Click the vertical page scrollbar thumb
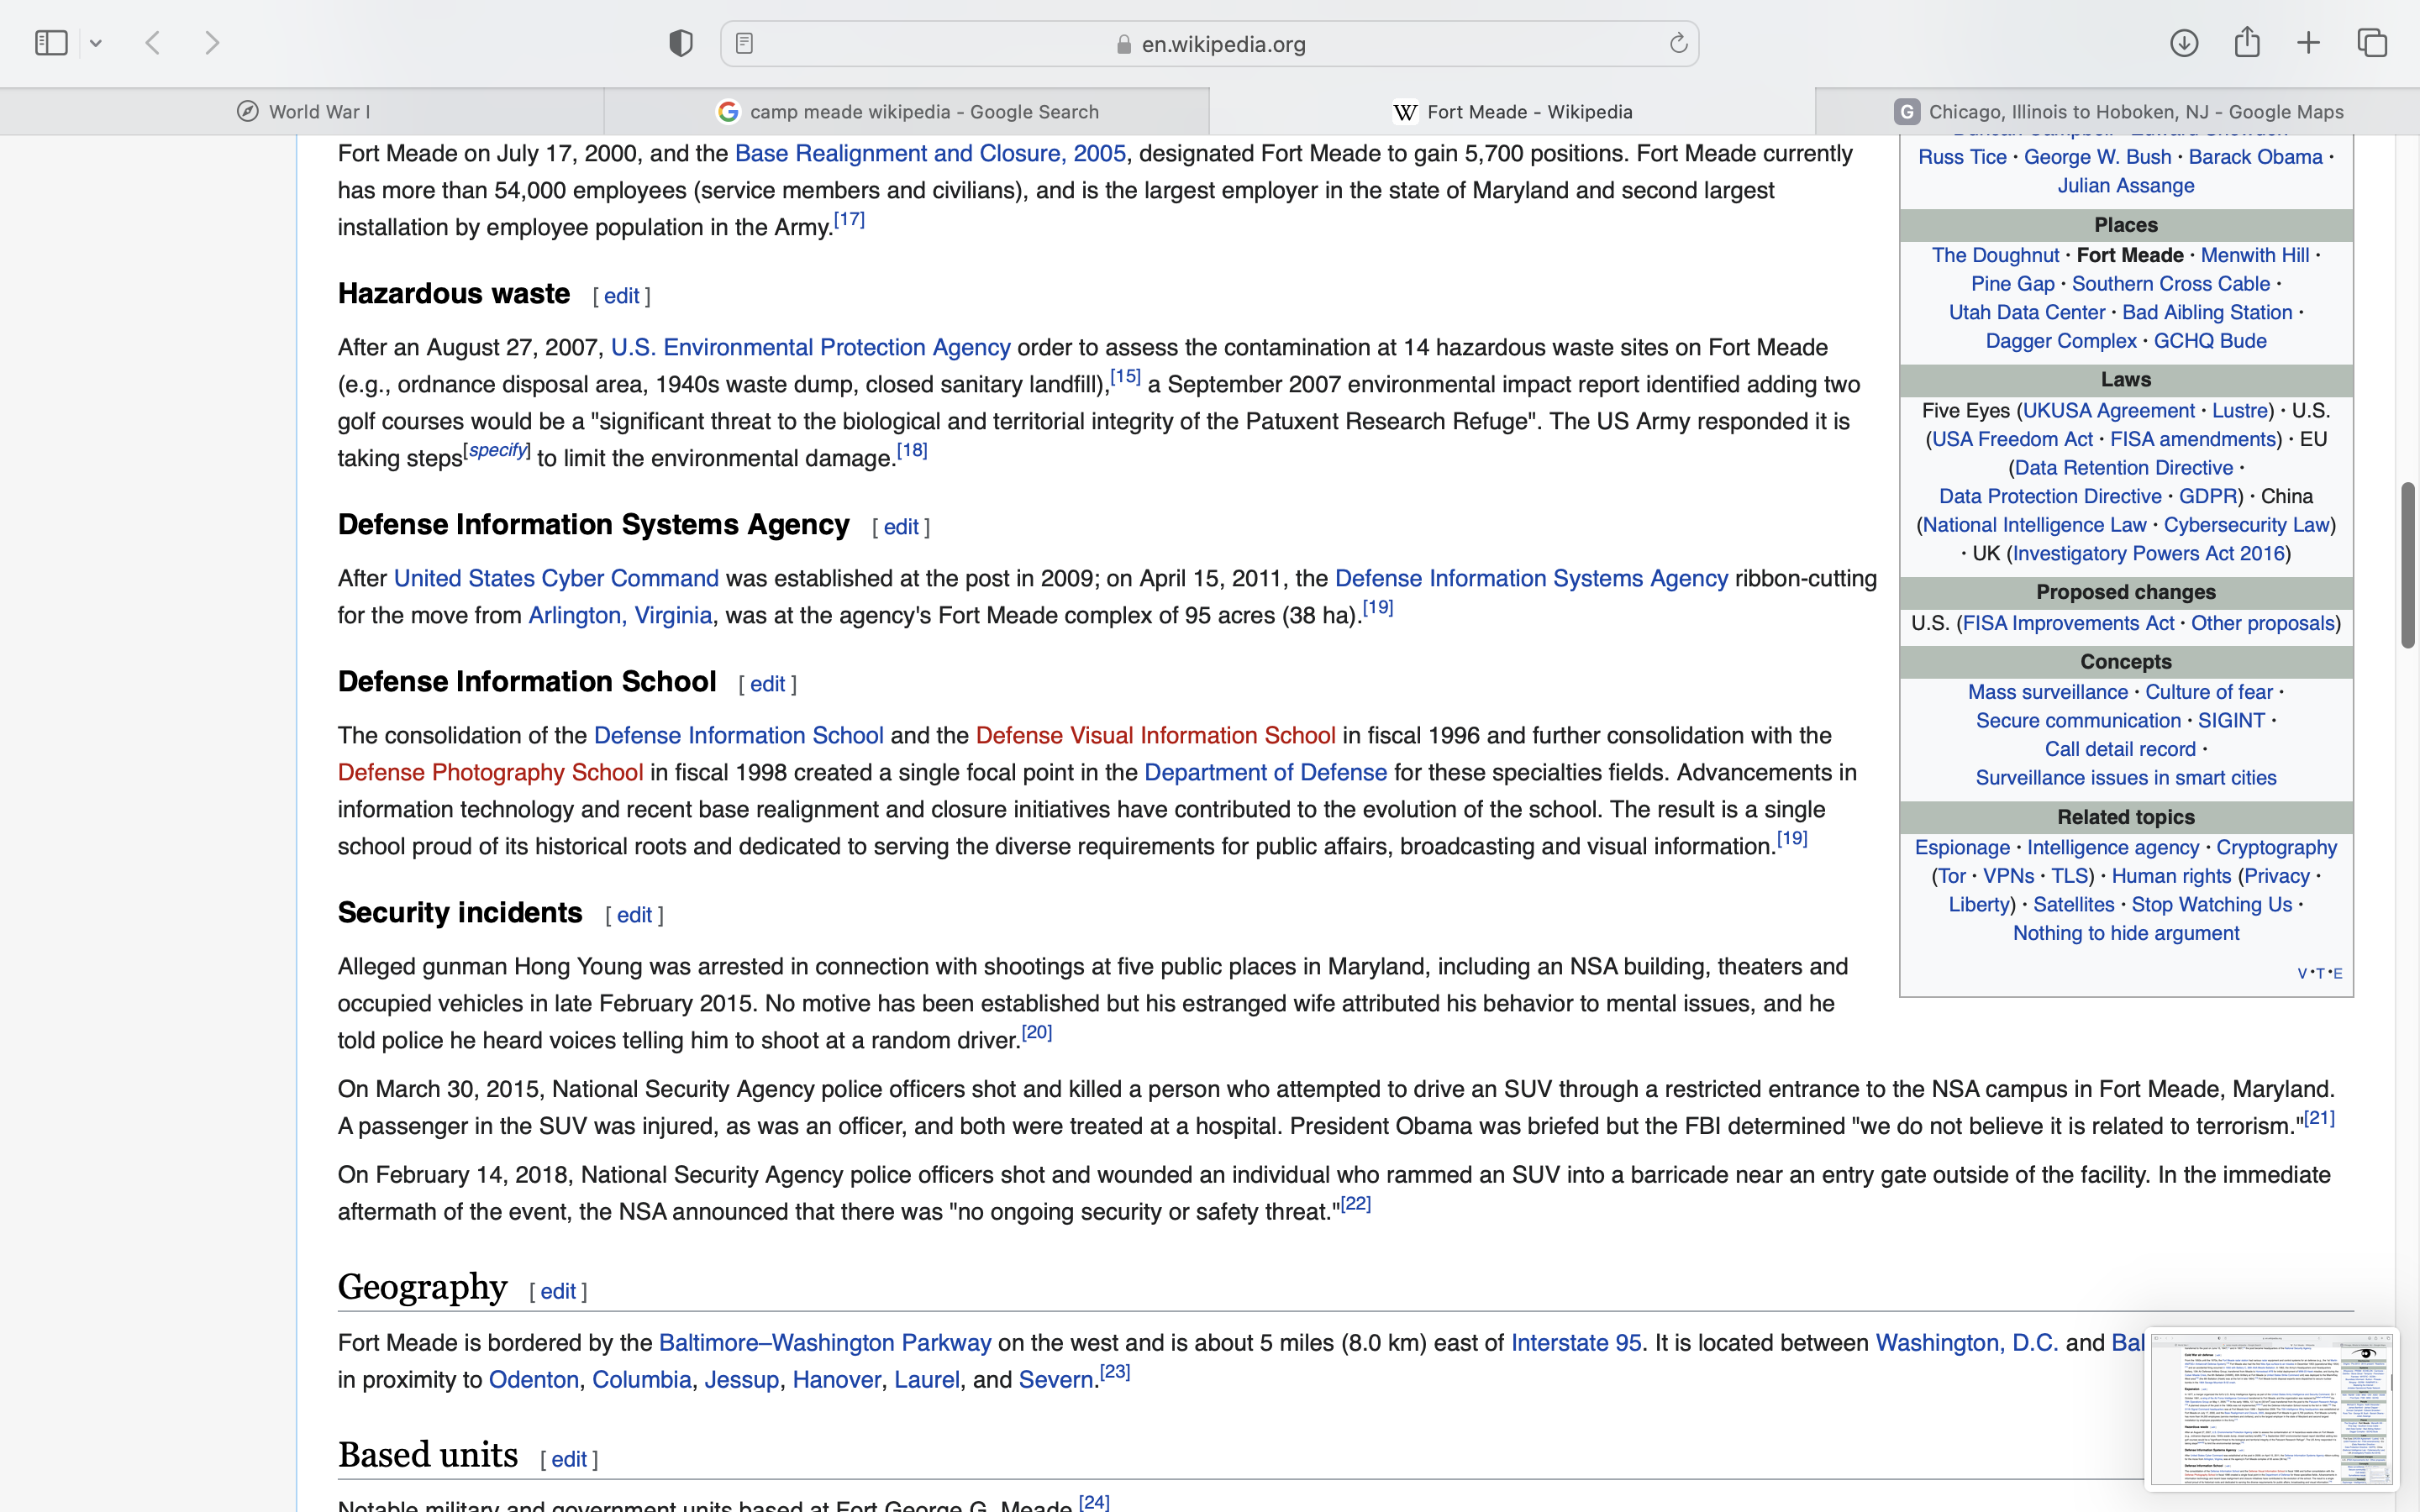The image size is (2420, 1512). point(2407,565)
